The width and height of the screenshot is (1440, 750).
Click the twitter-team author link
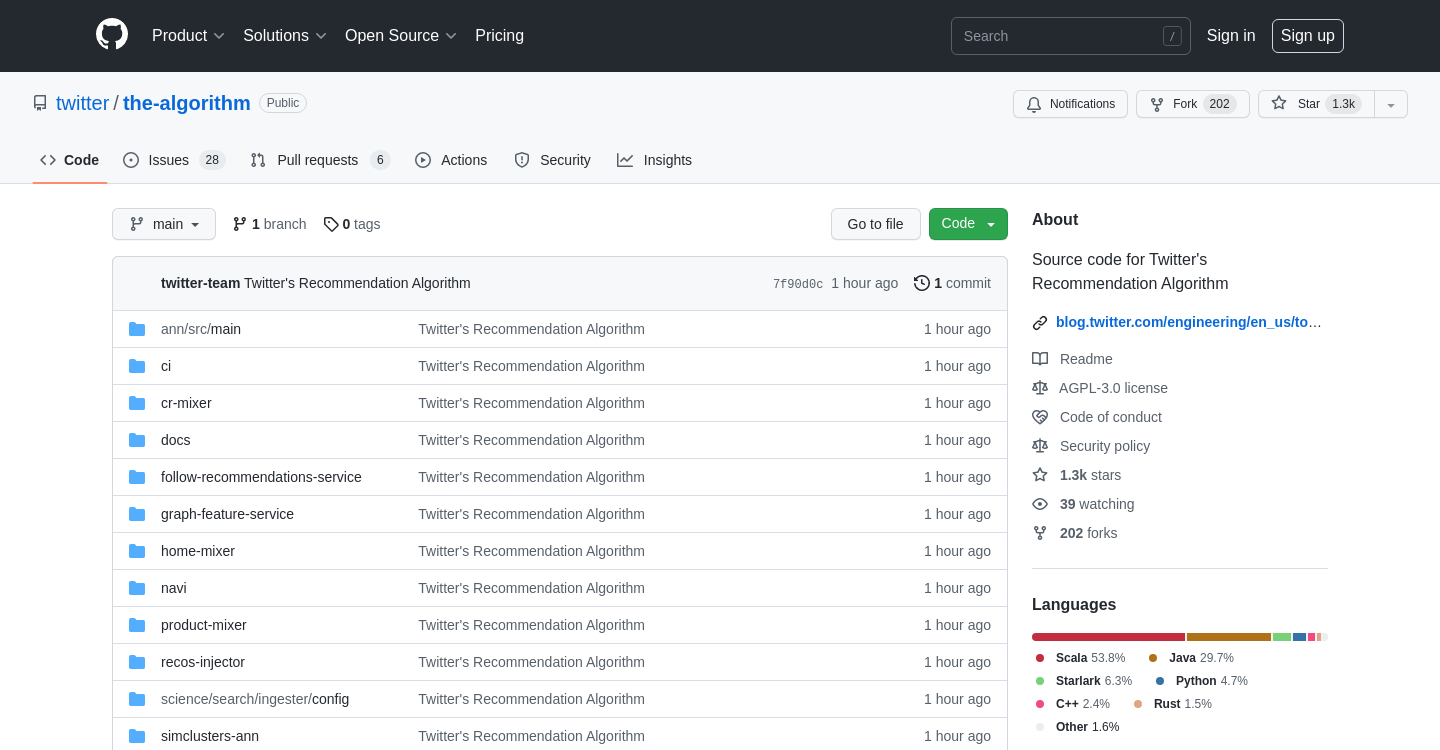pyautogui.click(x=200, y=283)
